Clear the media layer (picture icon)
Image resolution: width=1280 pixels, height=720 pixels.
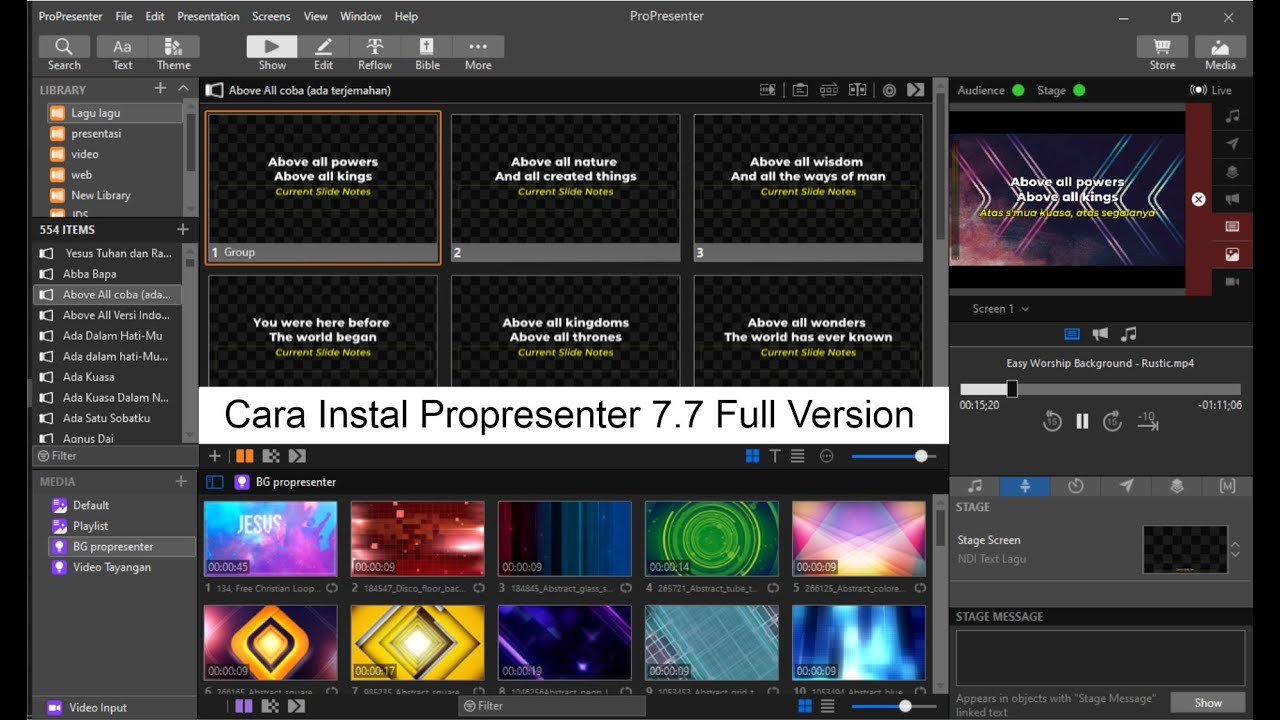1233,255
